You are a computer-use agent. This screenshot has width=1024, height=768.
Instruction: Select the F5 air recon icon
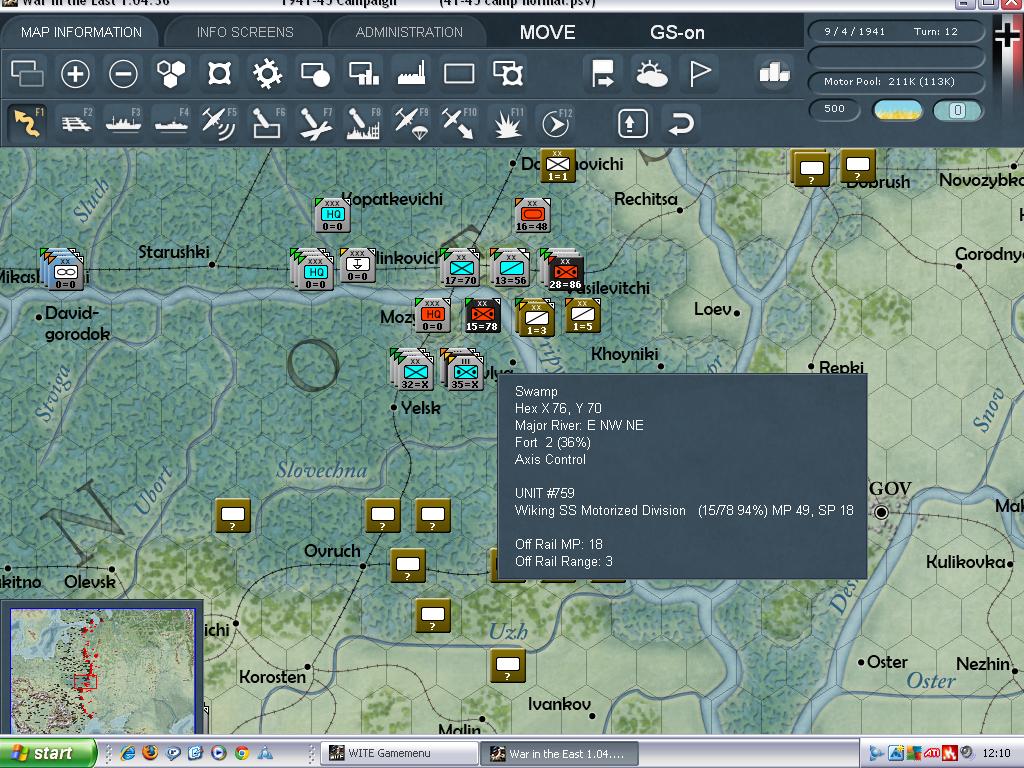point(219,123)
